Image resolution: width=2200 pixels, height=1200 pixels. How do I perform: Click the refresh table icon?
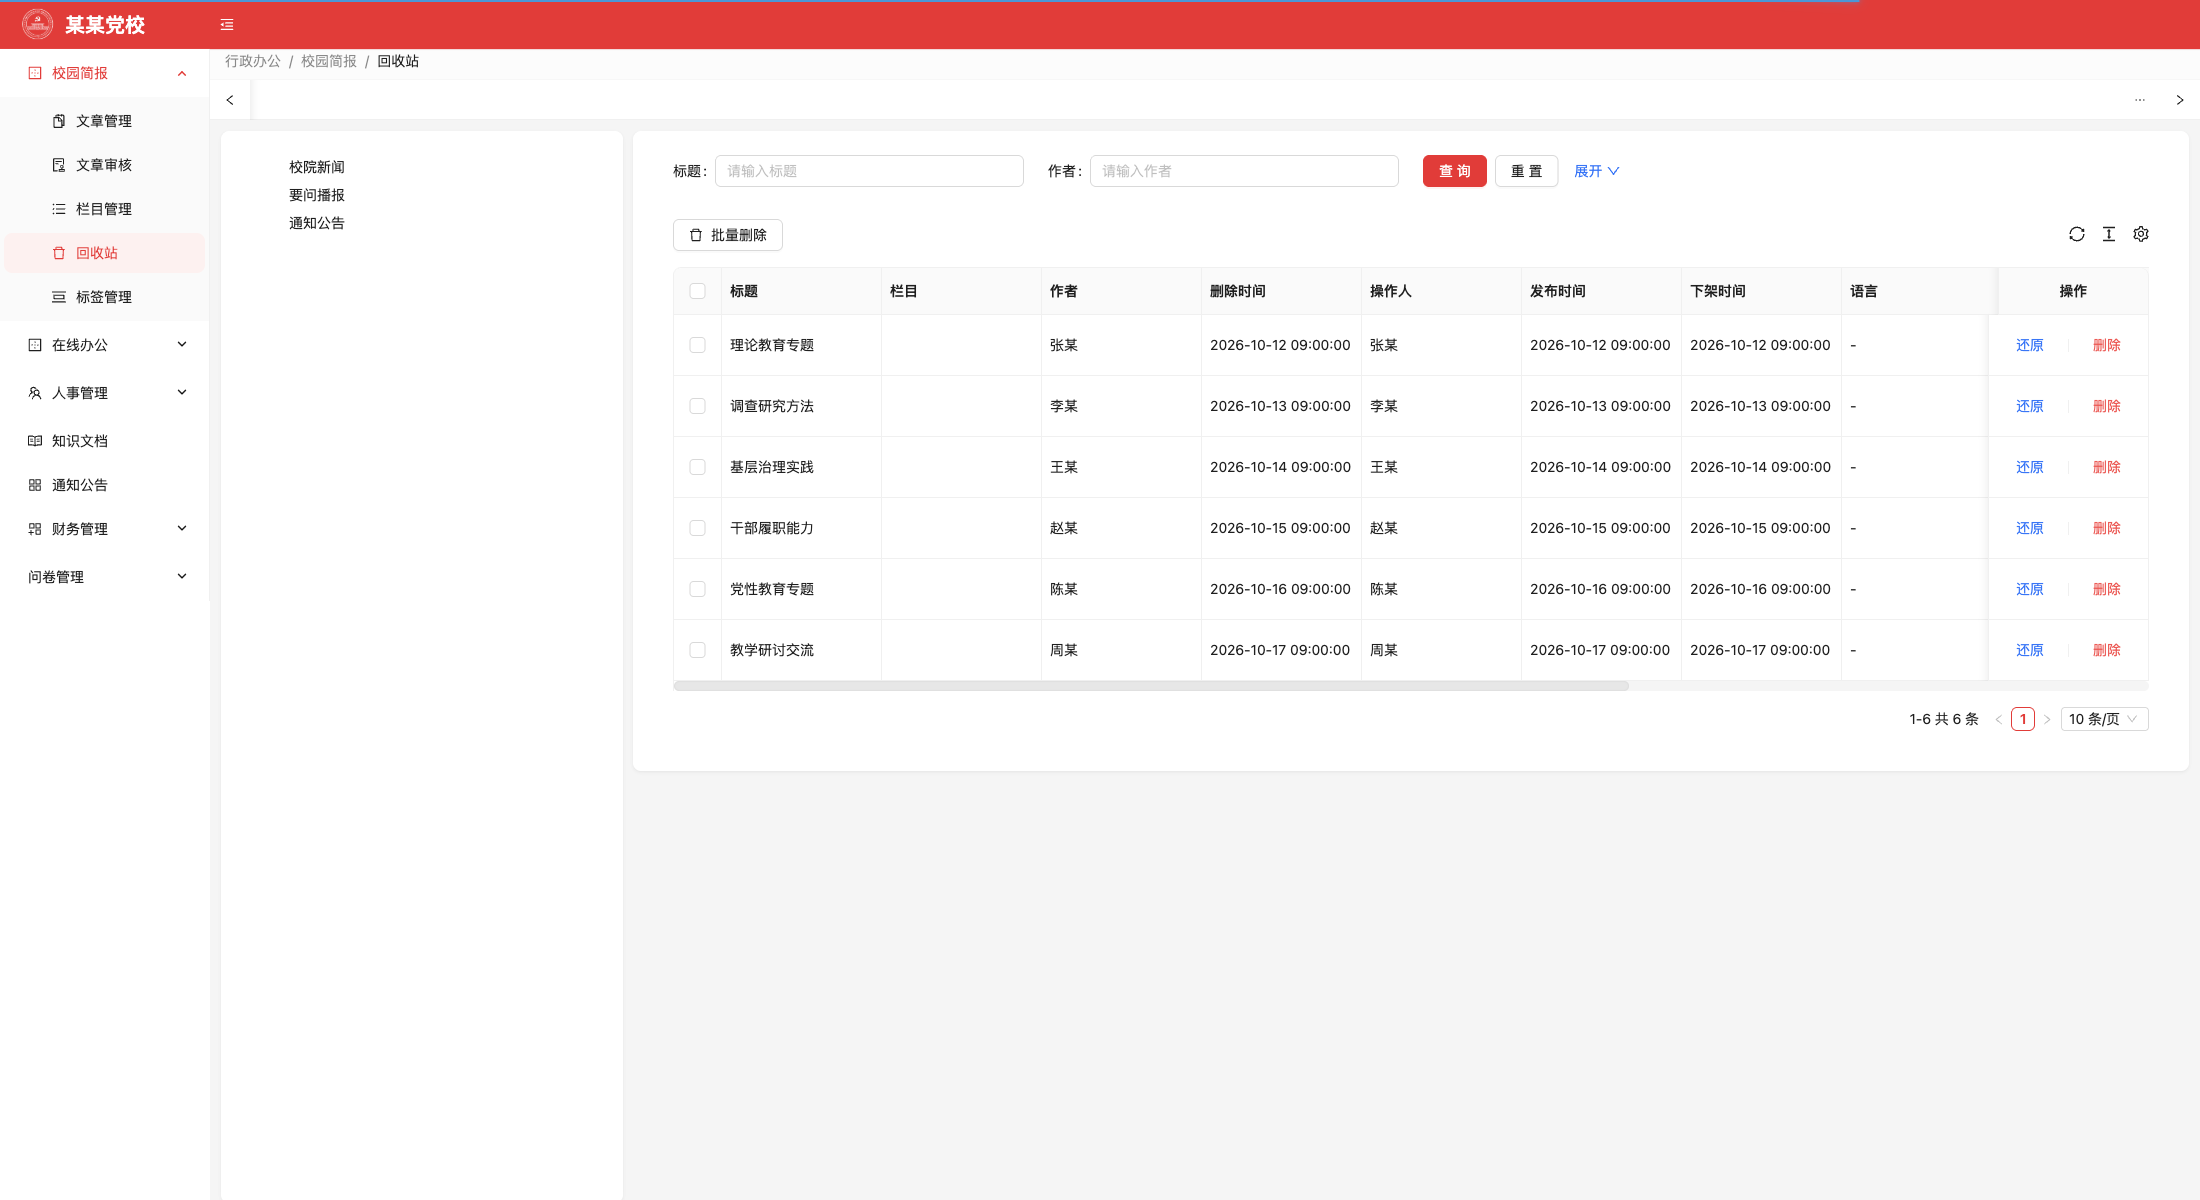(x=2077, y=234)
